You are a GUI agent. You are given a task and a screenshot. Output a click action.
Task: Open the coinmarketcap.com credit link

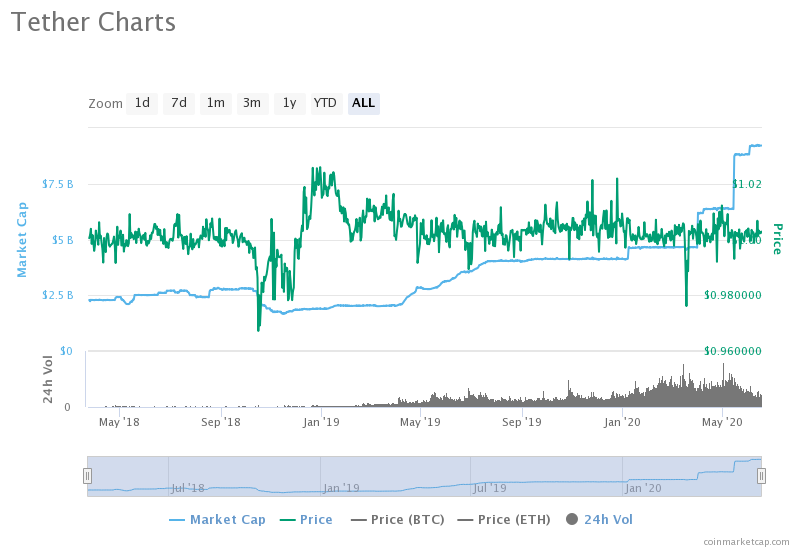pyautogui.click(x=746, y=541)
